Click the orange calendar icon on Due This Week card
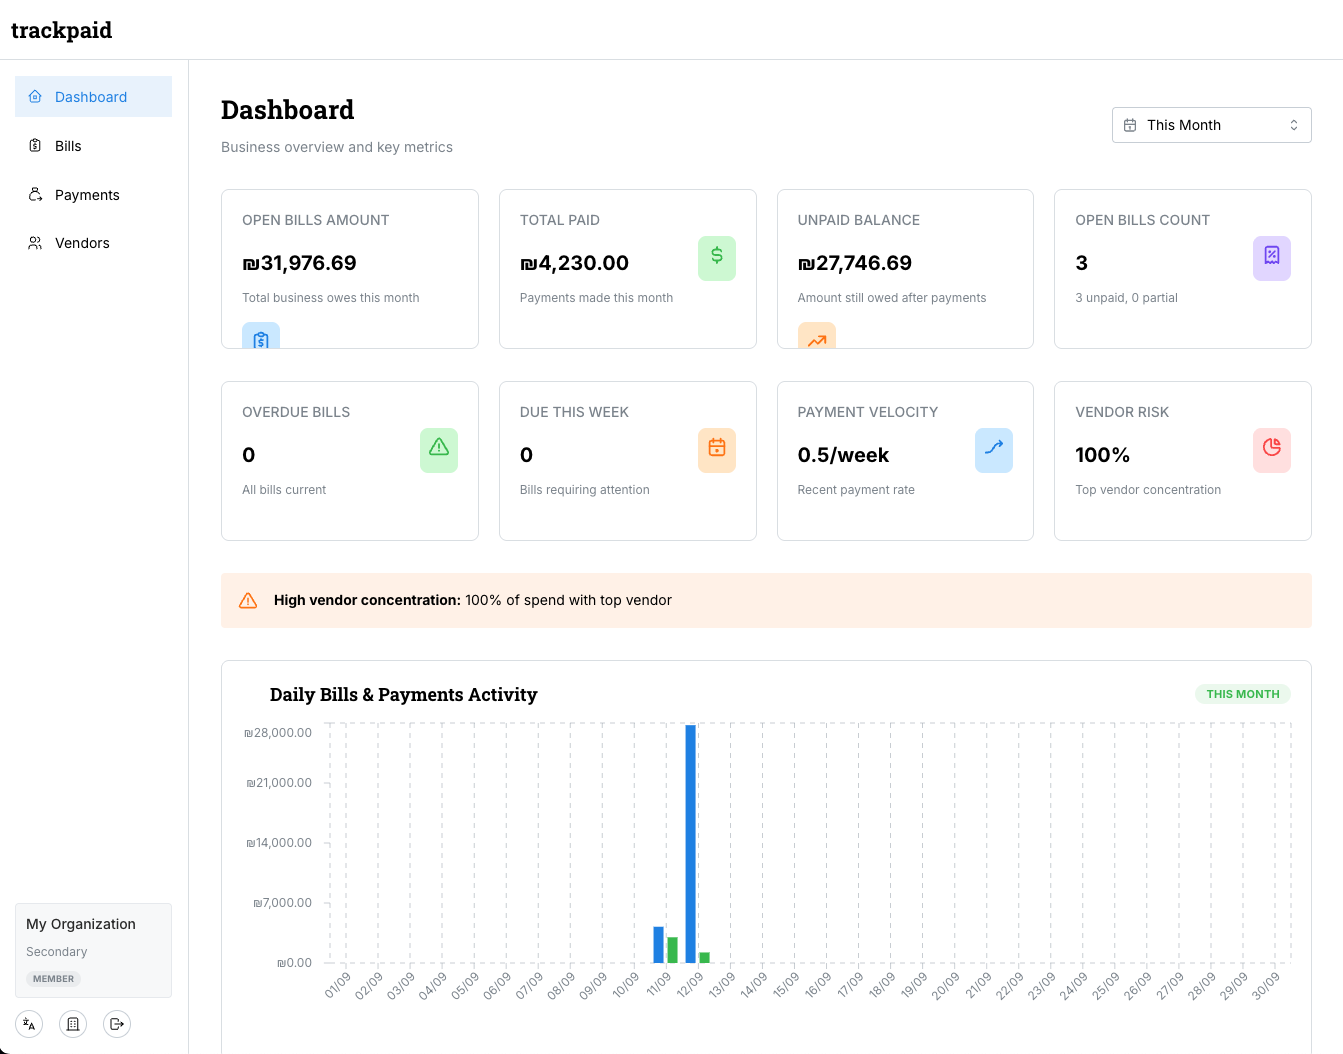This screenshot has width=1343, height=1054. point(716,450)
